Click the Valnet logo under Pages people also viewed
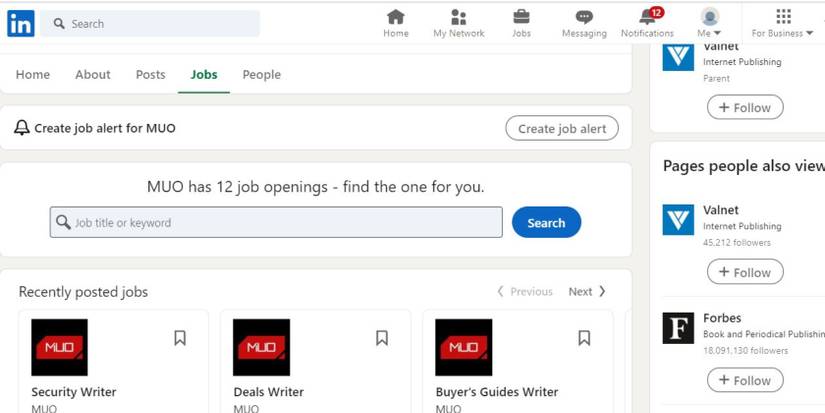825x413 pixels. pyautogui.click(x=678, y=219)
